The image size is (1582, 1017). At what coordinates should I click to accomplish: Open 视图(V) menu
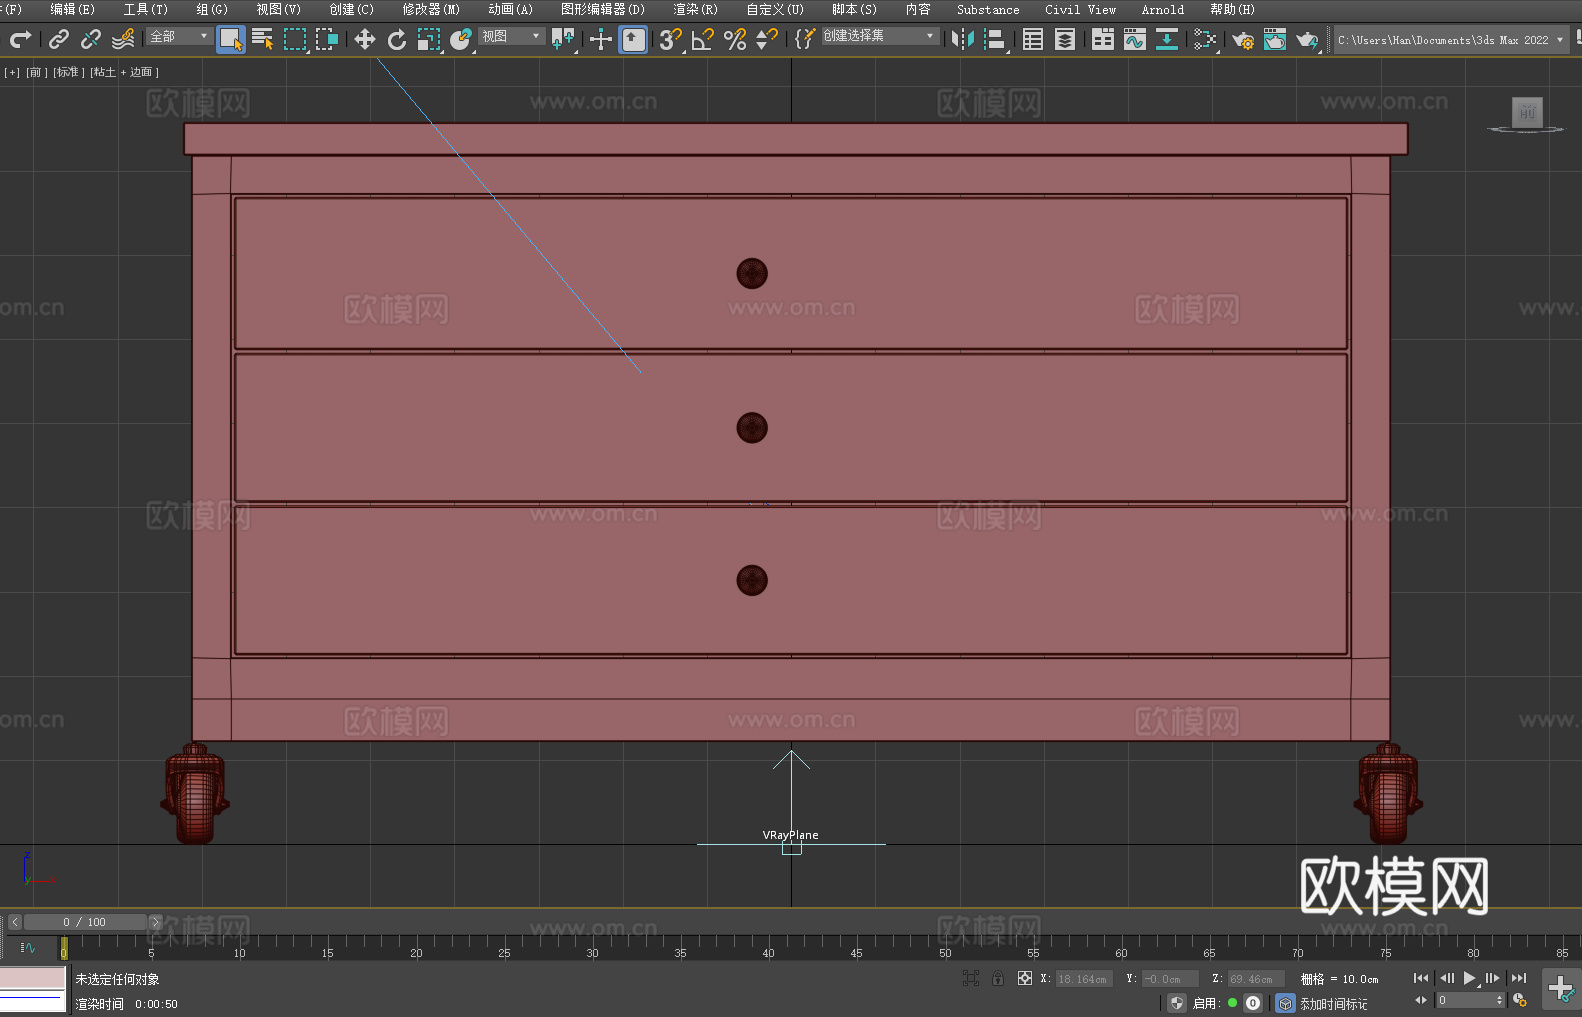(x=278, y=9)
